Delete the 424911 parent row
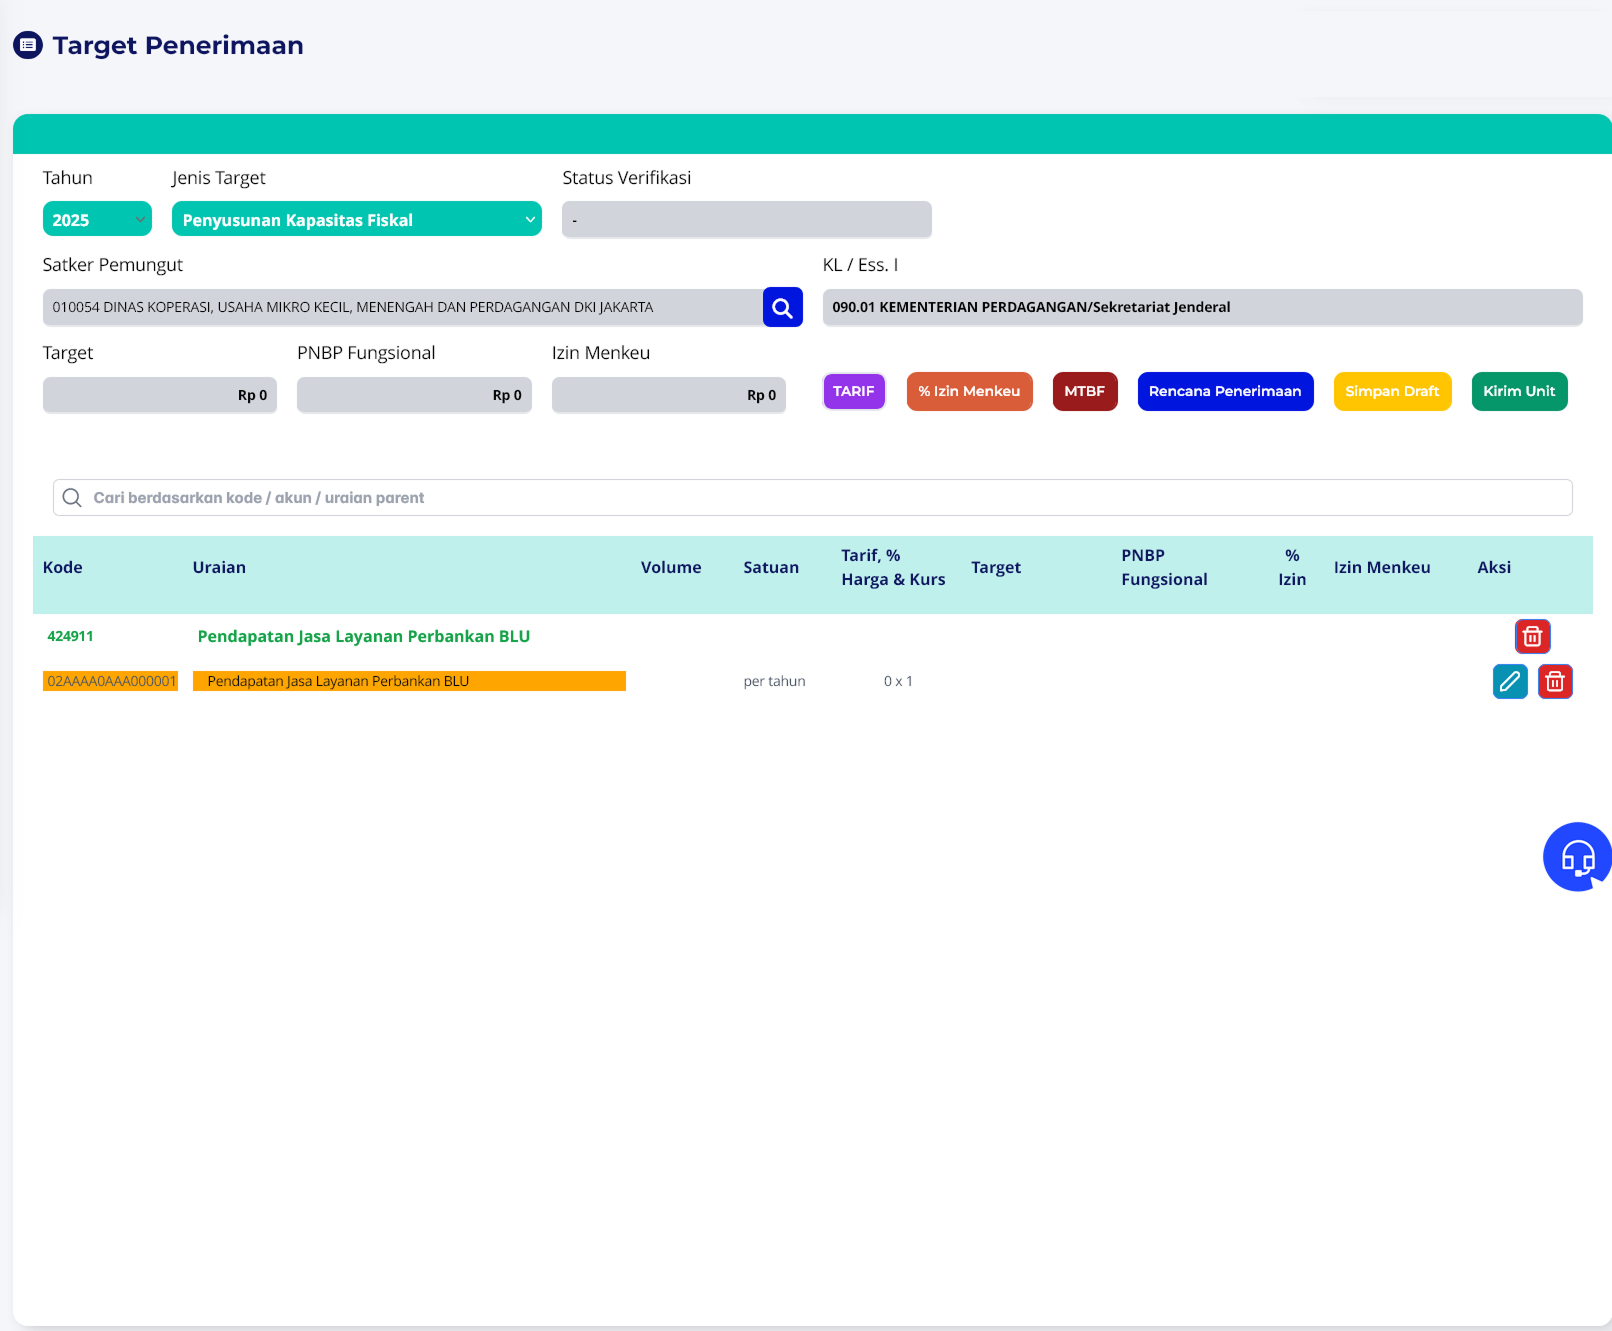Screen dimensions: 1612x1331 [x=1532, y=637]
